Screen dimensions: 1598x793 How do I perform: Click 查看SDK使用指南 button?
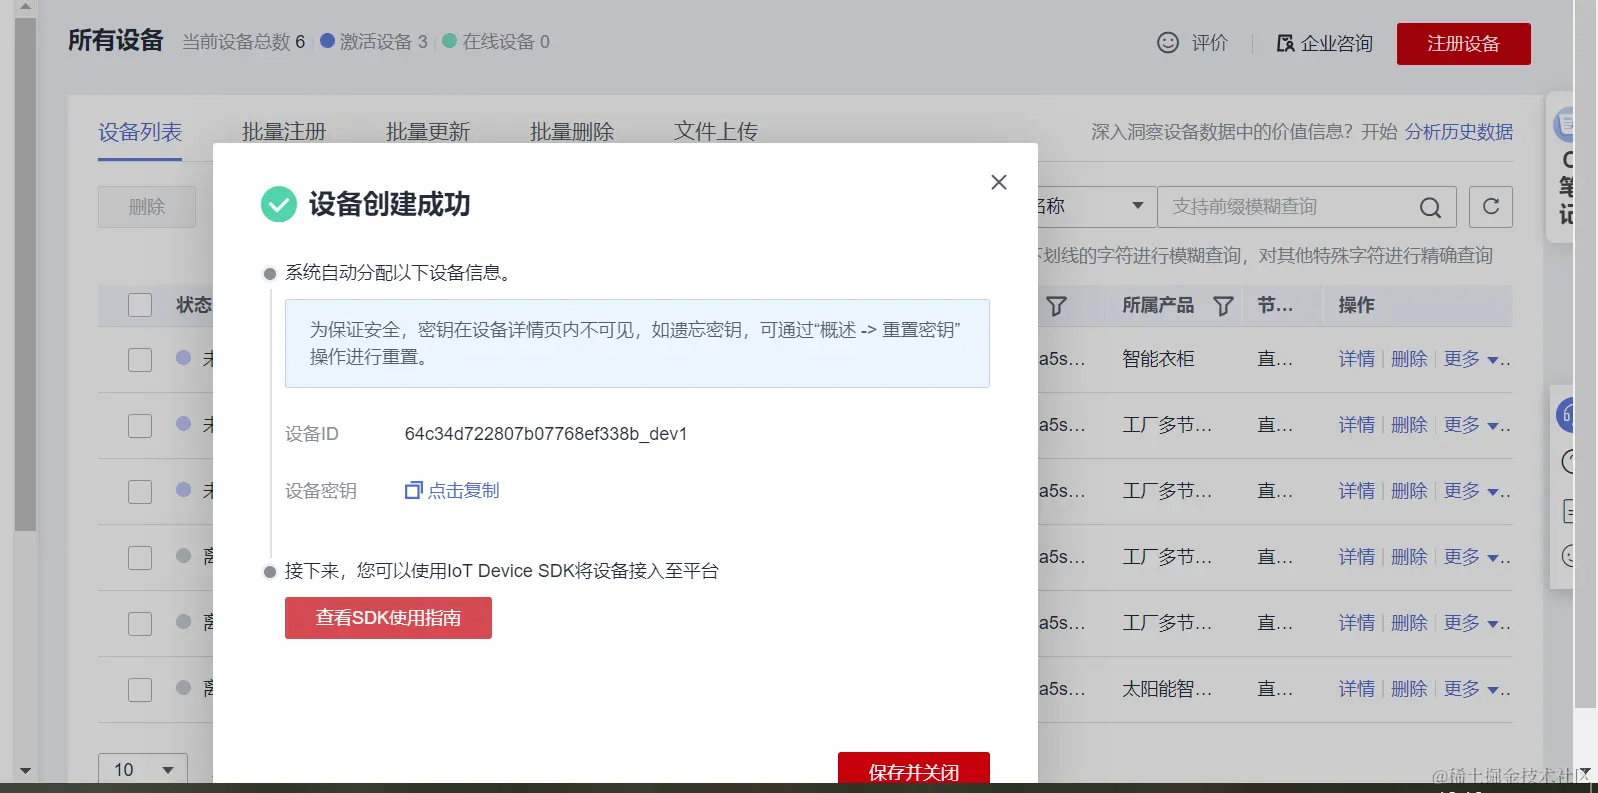coord(388,618)
